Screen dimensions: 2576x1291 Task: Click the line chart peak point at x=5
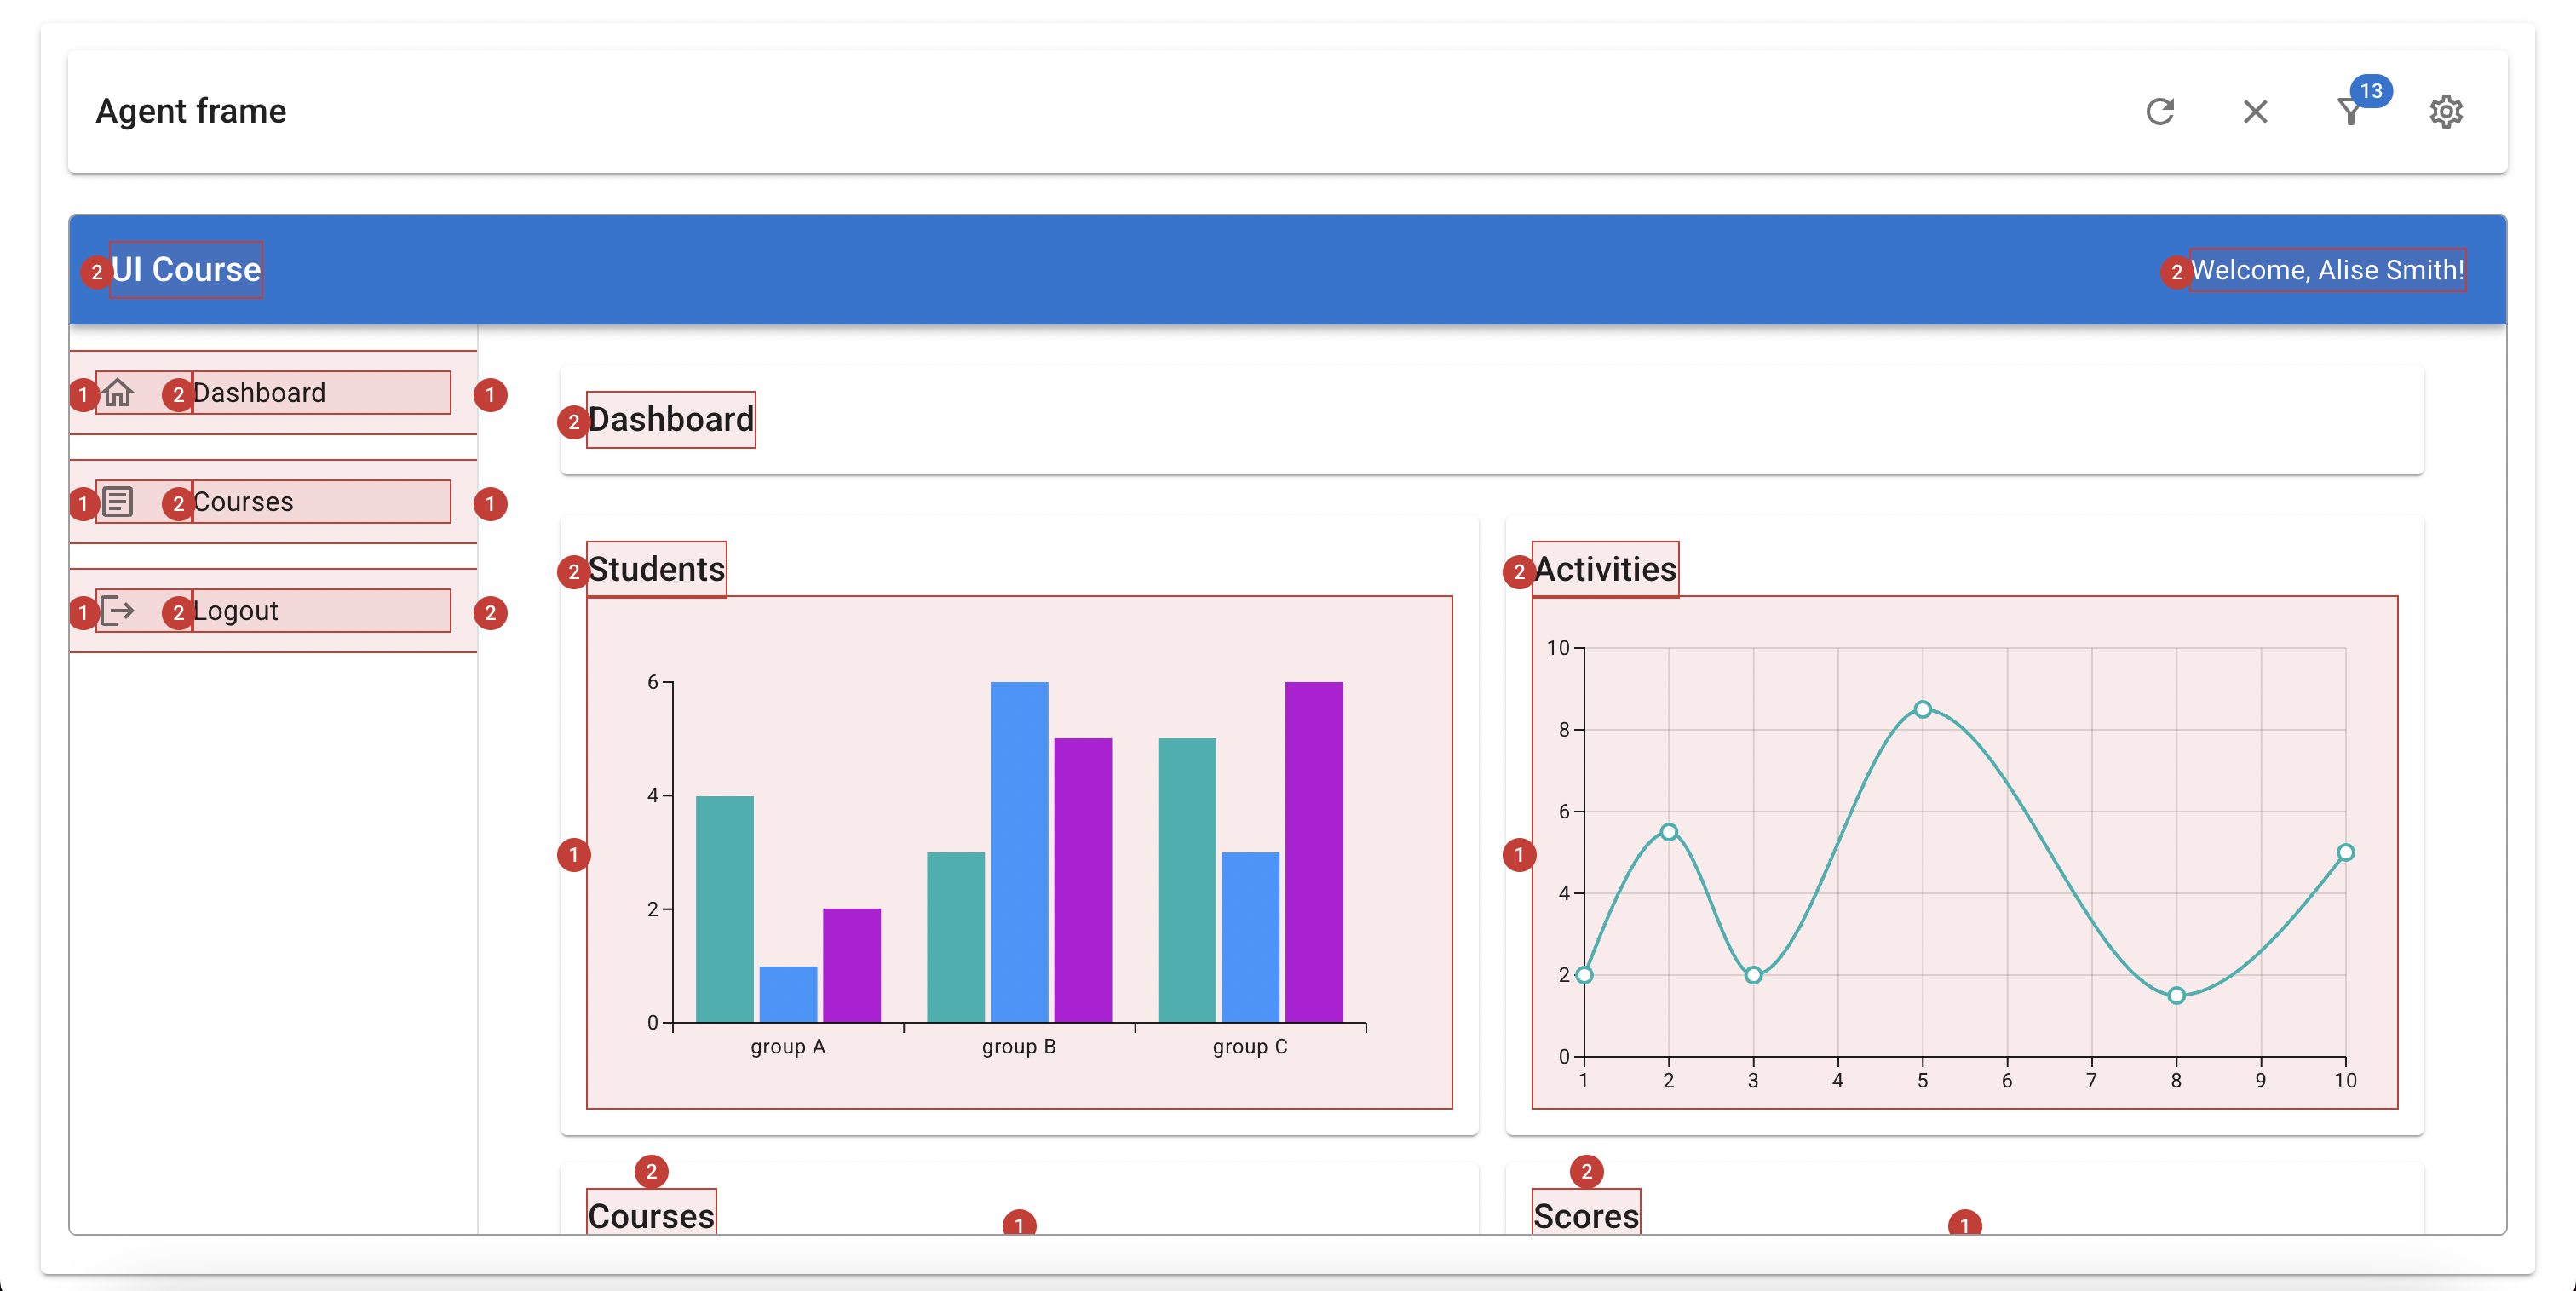click(x=1922, y=709)
